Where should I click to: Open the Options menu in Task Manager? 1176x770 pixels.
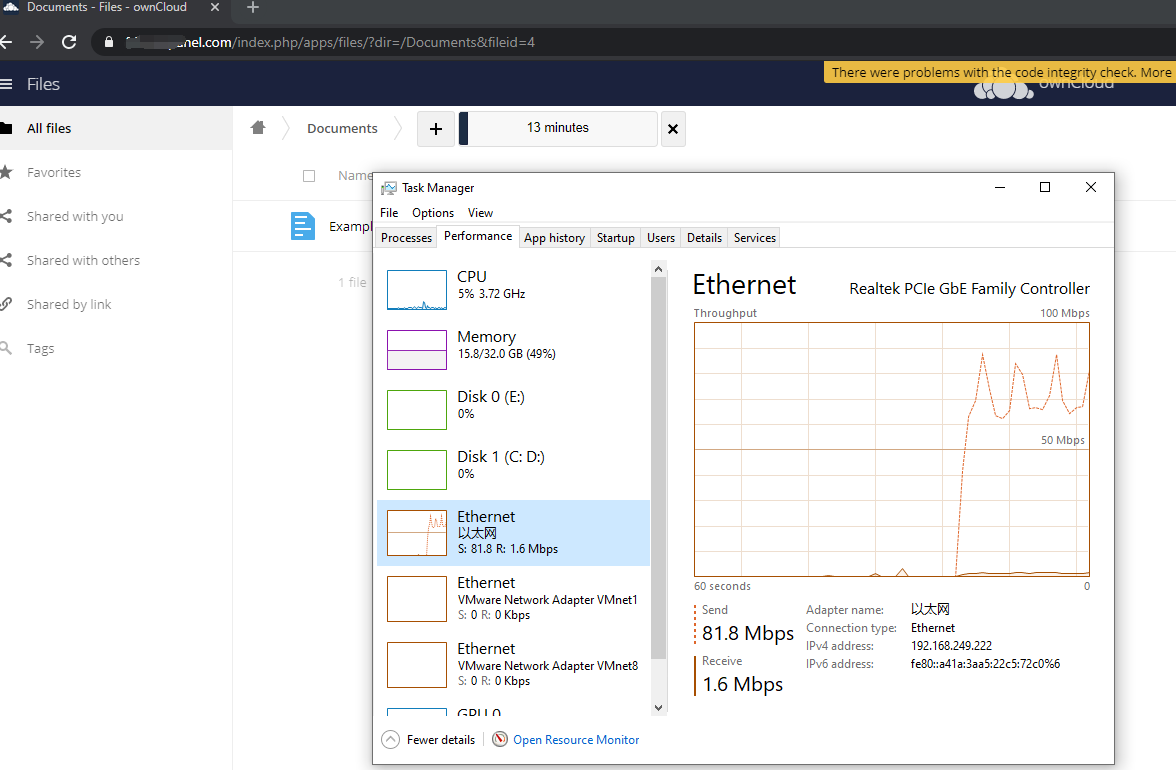433,213
